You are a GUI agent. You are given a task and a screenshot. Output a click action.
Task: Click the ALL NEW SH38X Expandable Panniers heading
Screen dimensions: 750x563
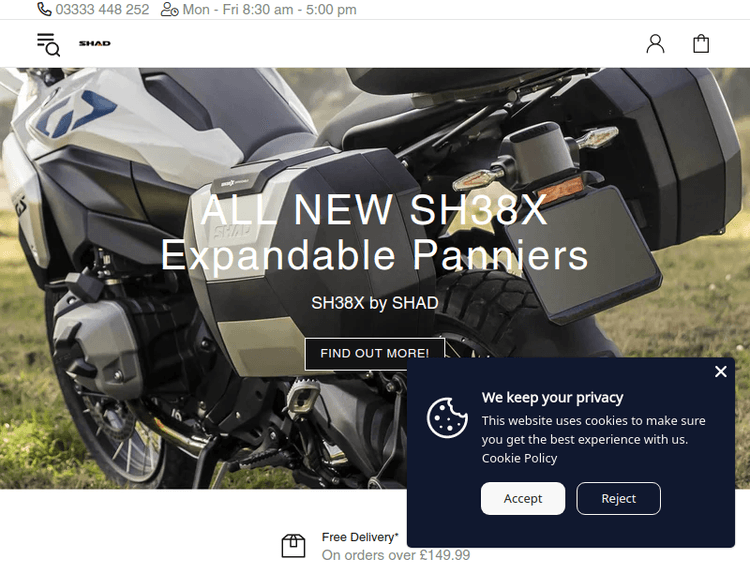(375, 232)
